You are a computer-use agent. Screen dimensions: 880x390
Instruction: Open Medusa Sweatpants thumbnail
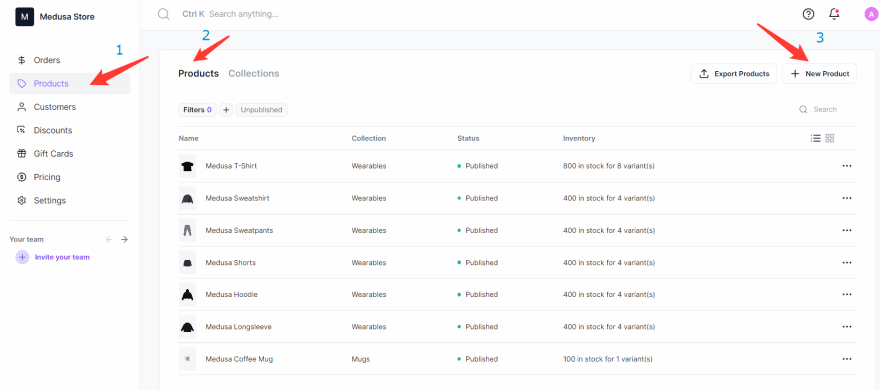(187, 231)
